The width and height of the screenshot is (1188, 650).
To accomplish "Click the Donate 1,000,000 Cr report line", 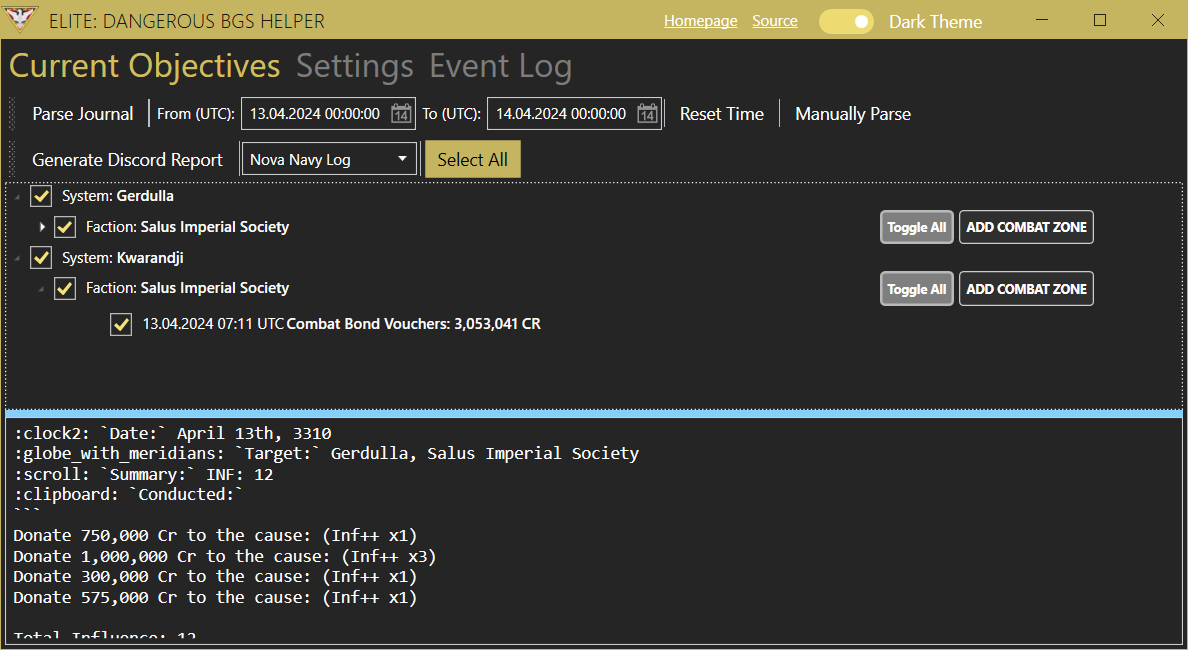I will 225,556.
